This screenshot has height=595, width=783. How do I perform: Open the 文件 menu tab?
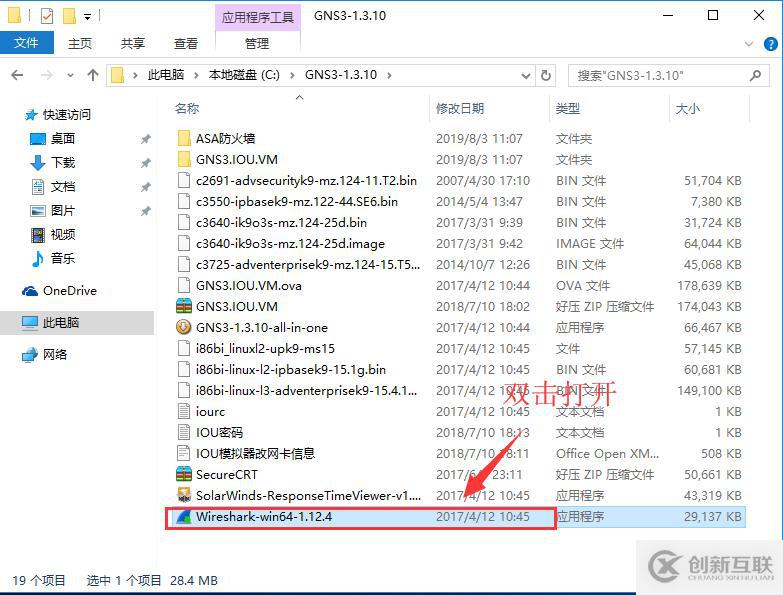point(26,43)
